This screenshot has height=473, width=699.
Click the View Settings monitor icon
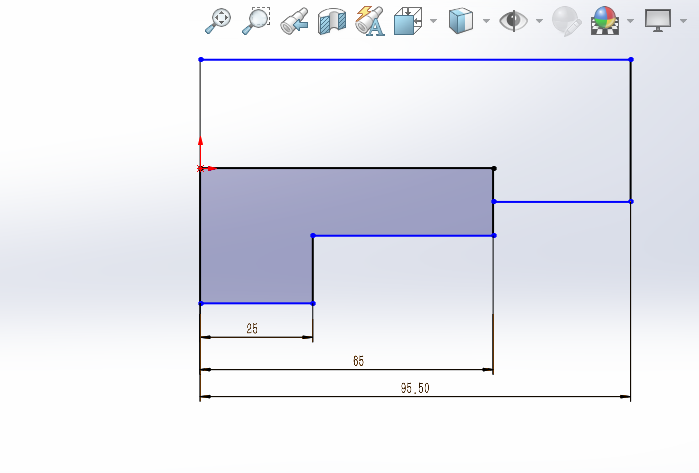[x=658, y=21]
